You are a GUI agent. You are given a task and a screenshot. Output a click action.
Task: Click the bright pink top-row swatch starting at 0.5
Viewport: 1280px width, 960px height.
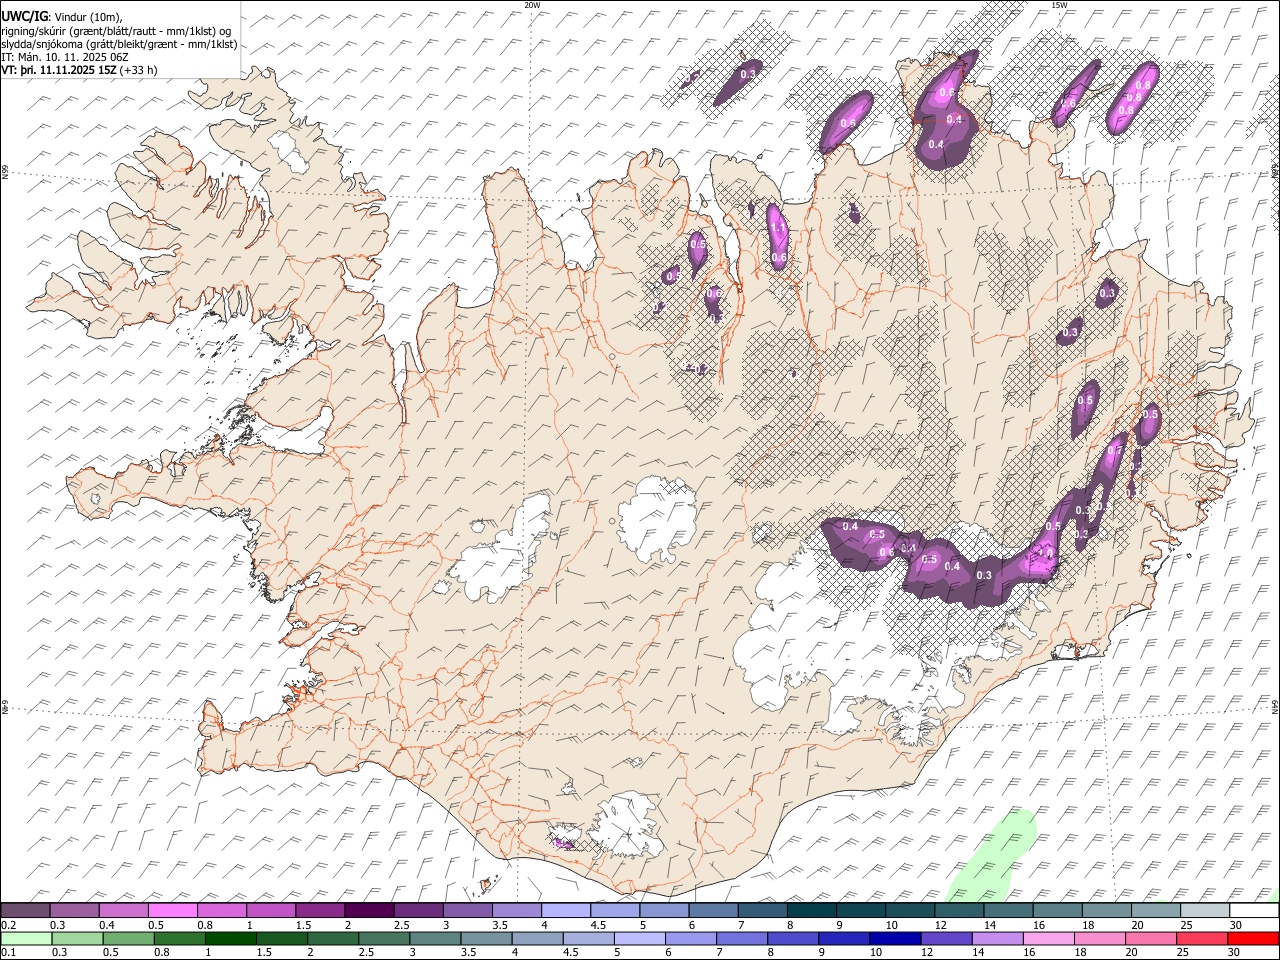point(173,911)
